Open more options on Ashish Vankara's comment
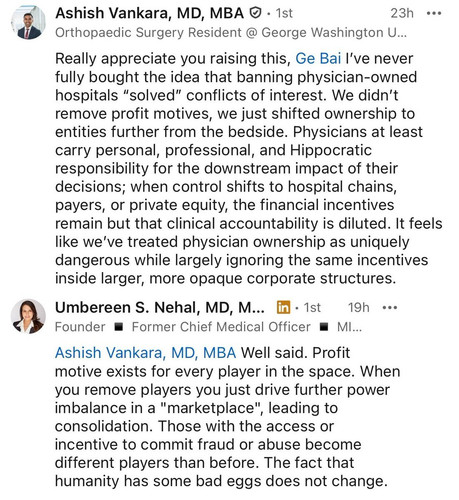The height and width of the screenshot is (500, 459). [434, 14]
